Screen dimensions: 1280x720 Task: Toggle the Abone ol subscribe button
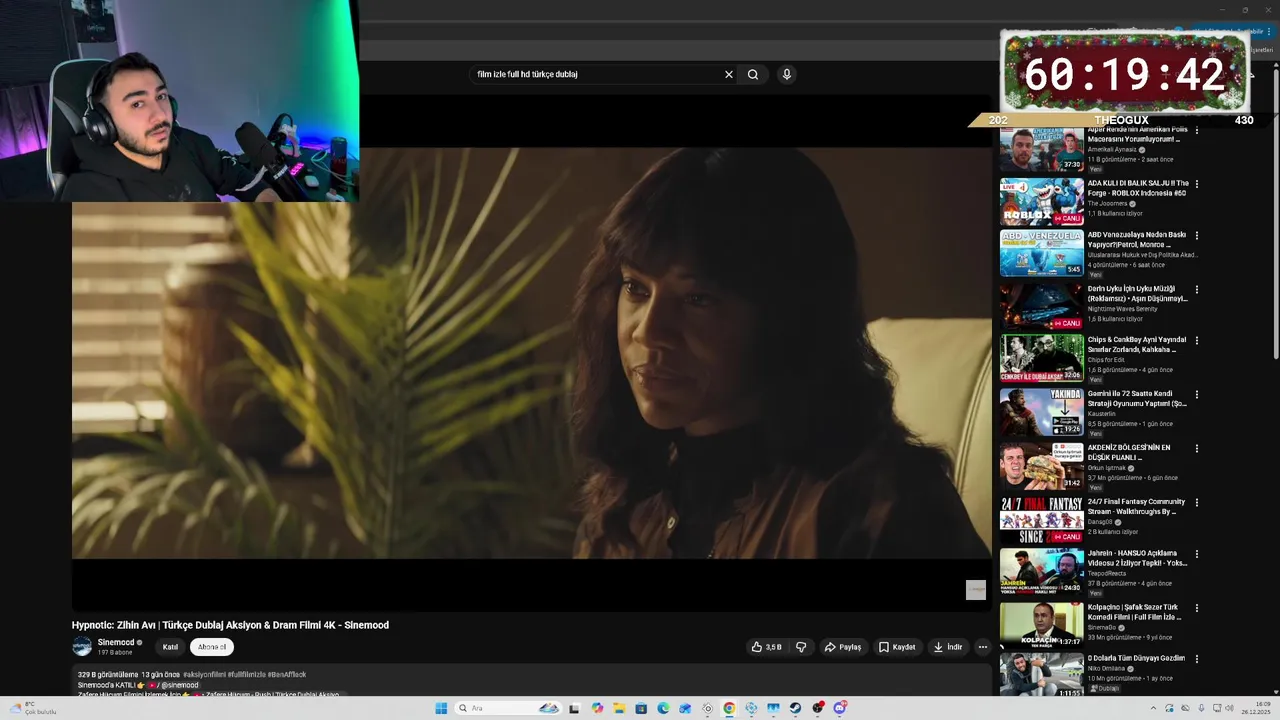212,647
